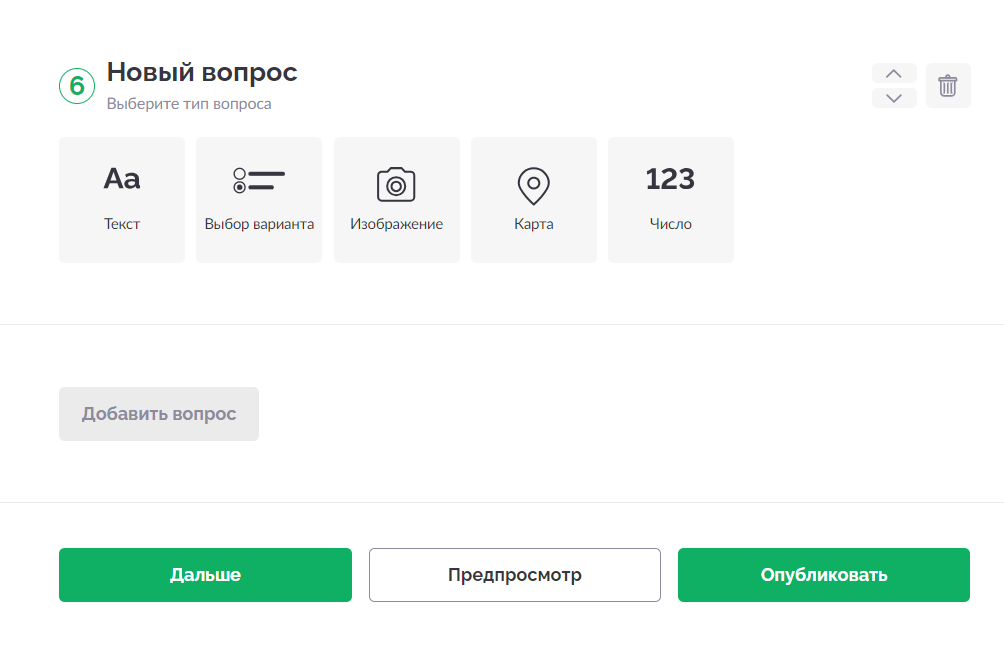The width and height of the screenshot is (1004, 646).
Task: Choose the Карта label
Action: (533, 224)
